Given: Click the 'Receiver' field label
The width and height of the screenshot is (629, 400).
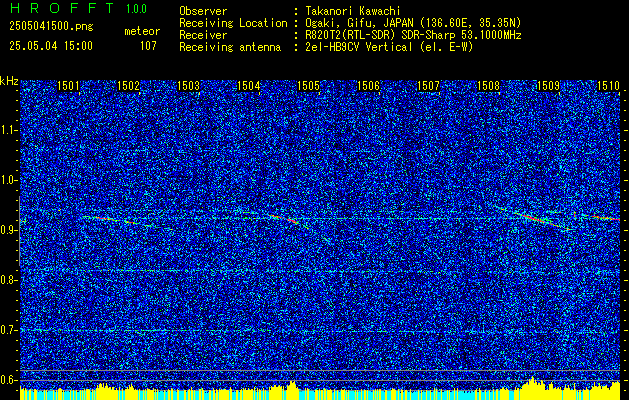Looking at the screenshot, I should pyautogui.click(x=203, y=35).
